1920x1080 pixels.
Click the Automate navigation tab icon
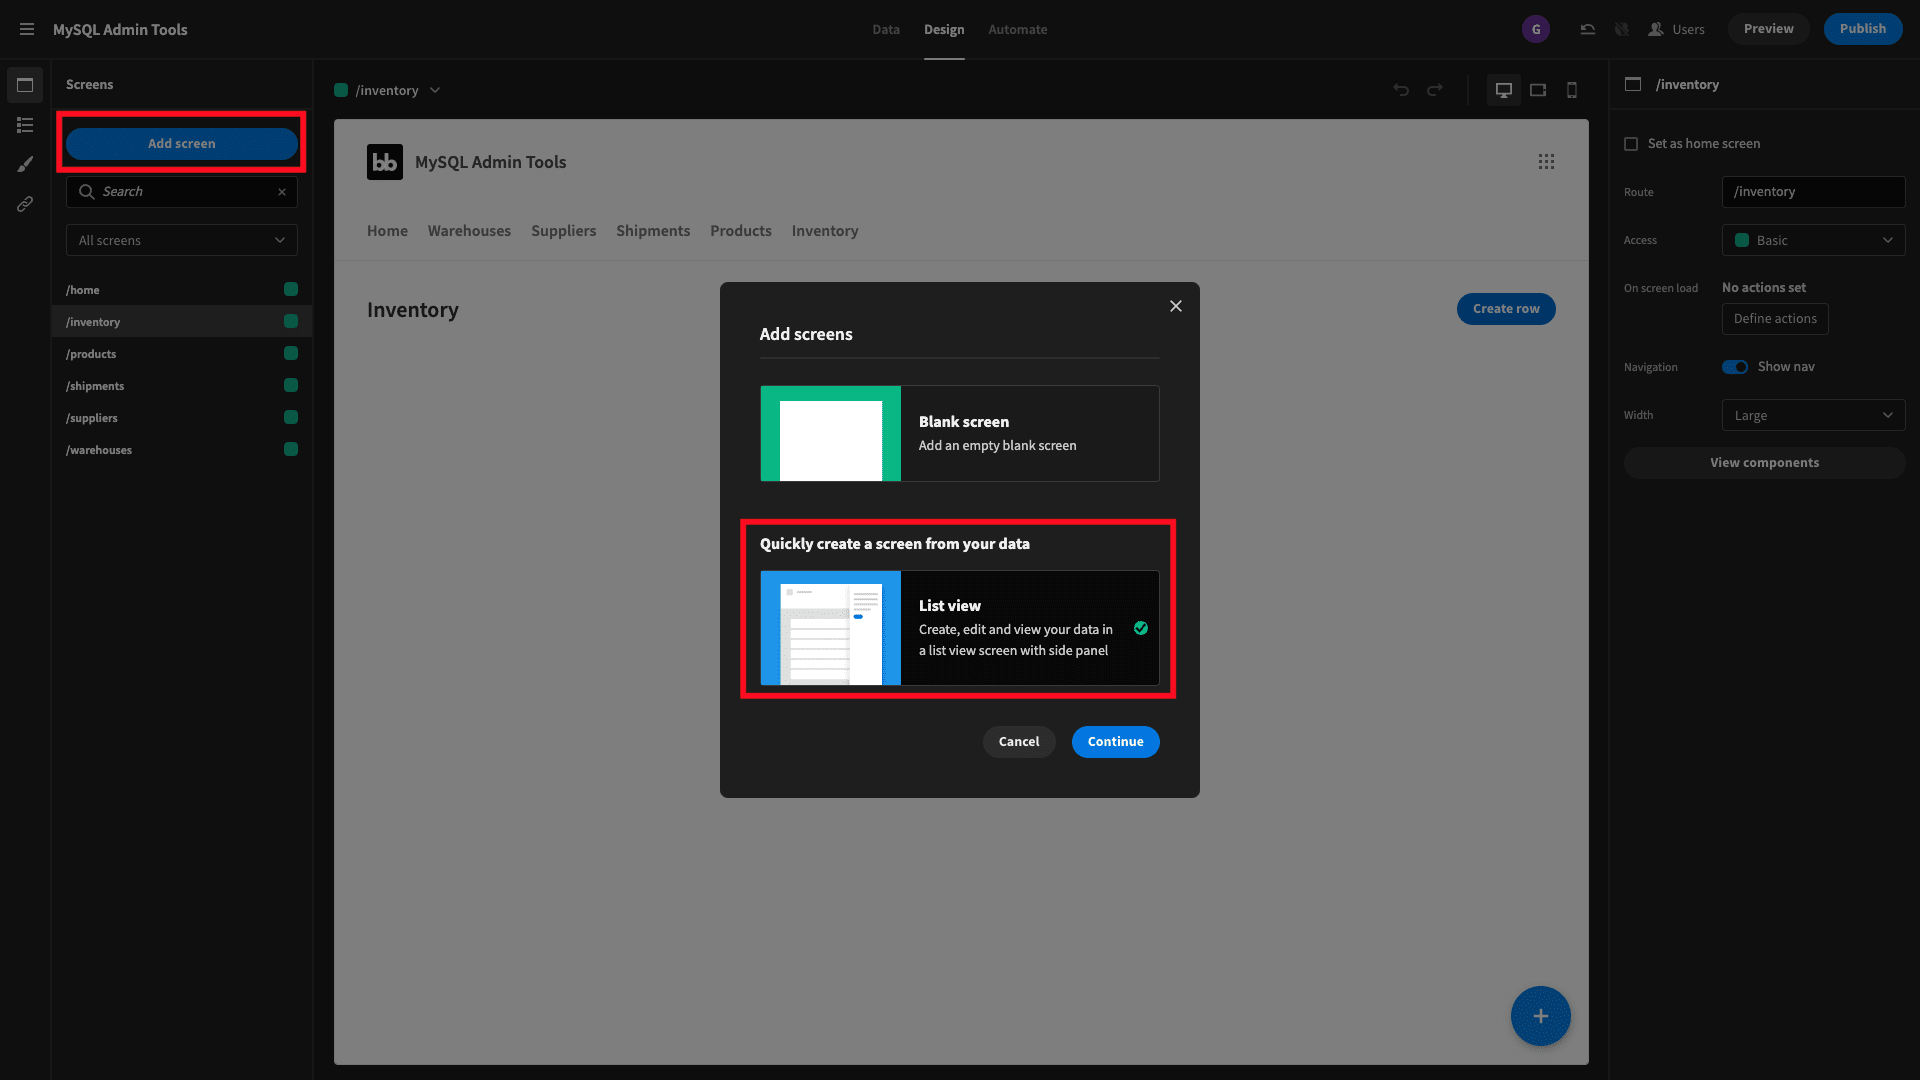coord(1017,29)
